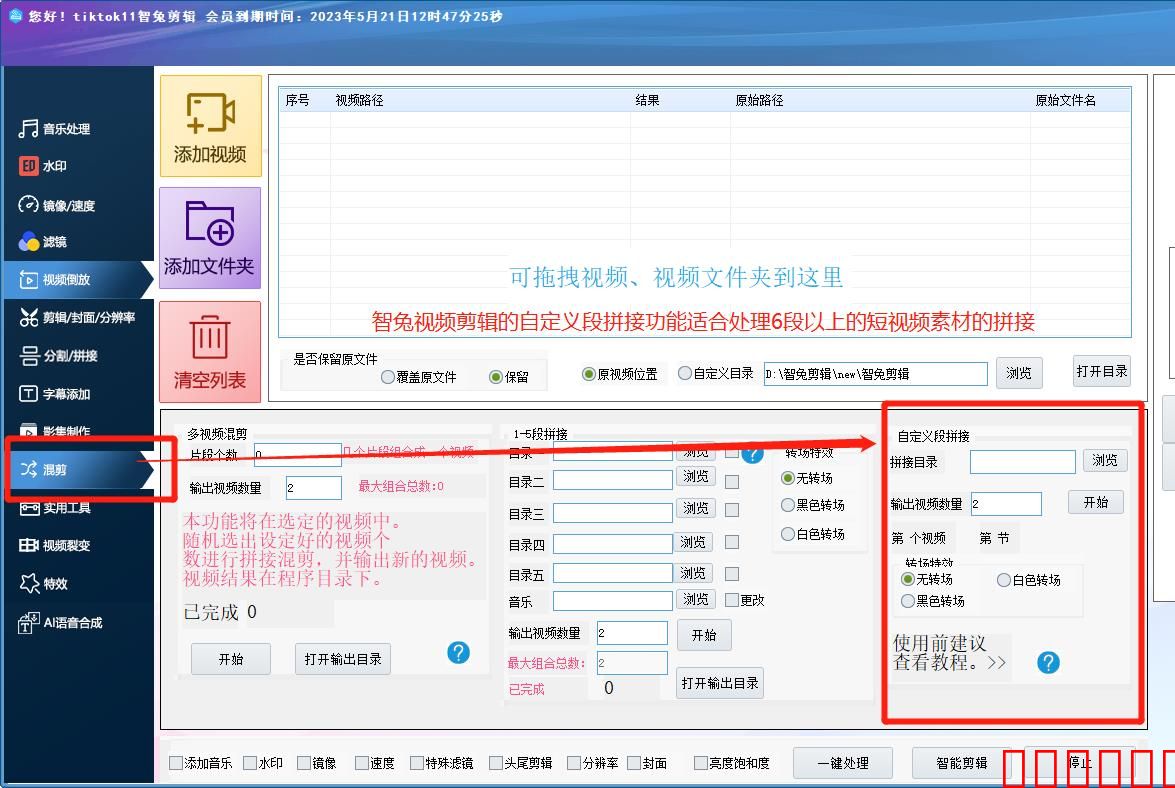Click 打开输出目录 in 1-5段拼接 panel
Screen dimensions: 1175x788
(719, 683)
